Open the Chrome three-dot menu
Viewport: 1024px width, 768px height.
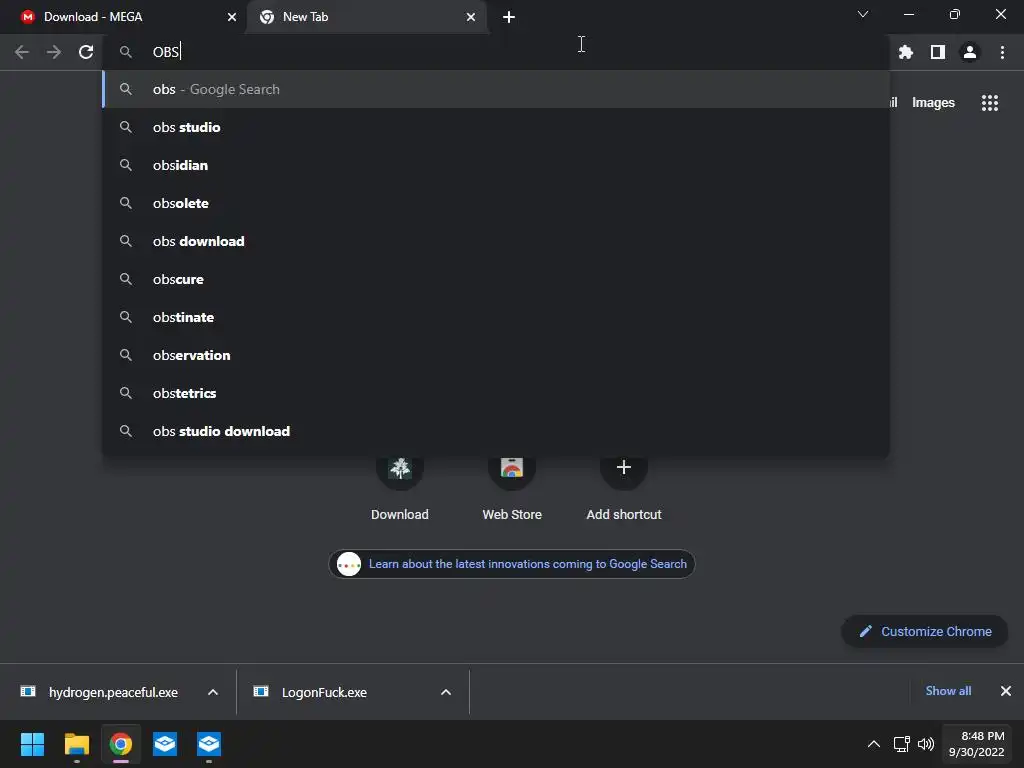[1002, 52]
